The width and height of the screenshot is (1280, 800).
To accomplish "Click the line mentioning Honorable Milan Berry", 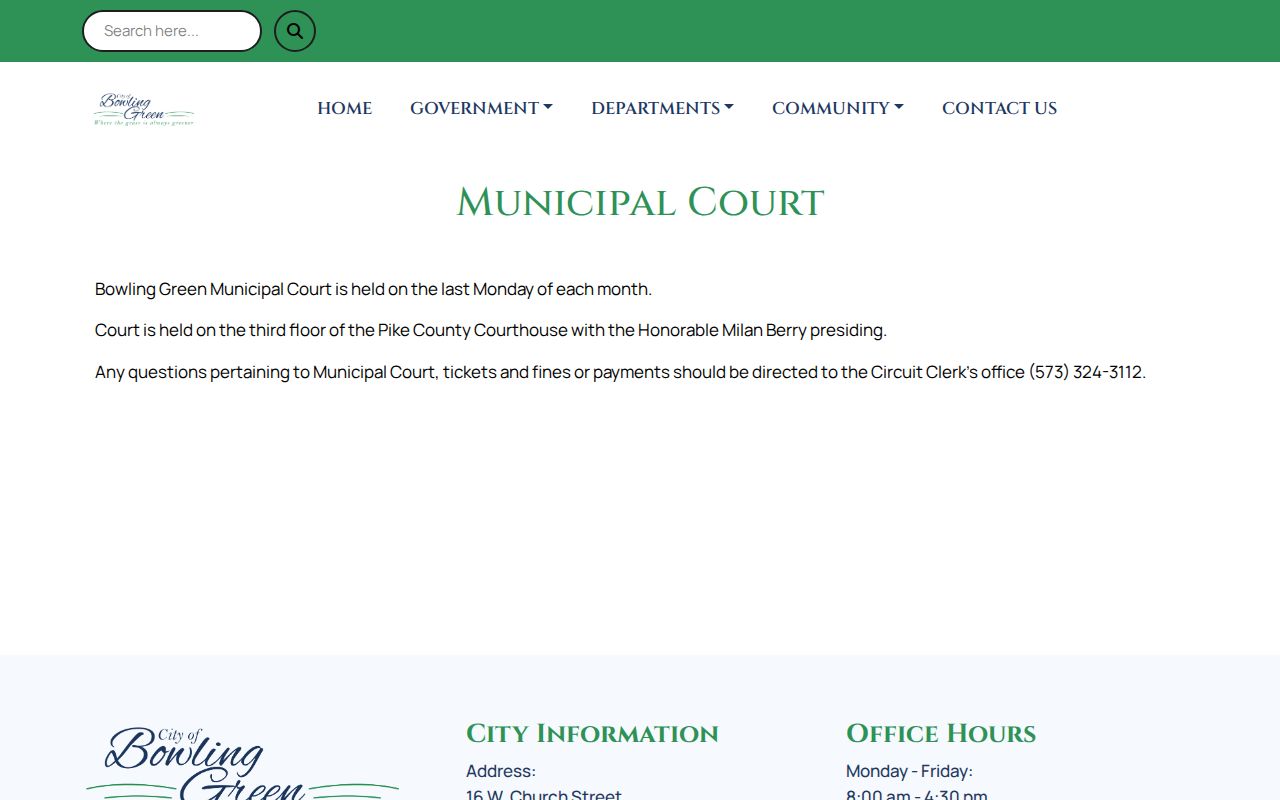I will [x=491, y=330].
